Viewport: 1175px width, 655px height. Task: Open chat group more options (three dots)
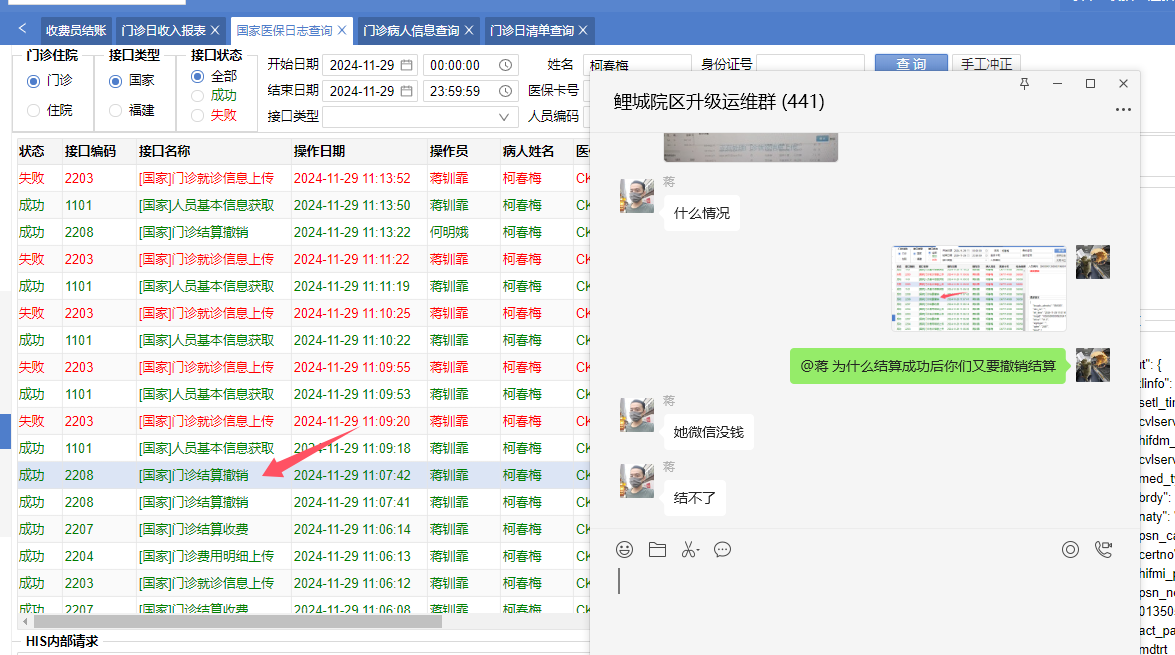click(x=1123, y=109)
